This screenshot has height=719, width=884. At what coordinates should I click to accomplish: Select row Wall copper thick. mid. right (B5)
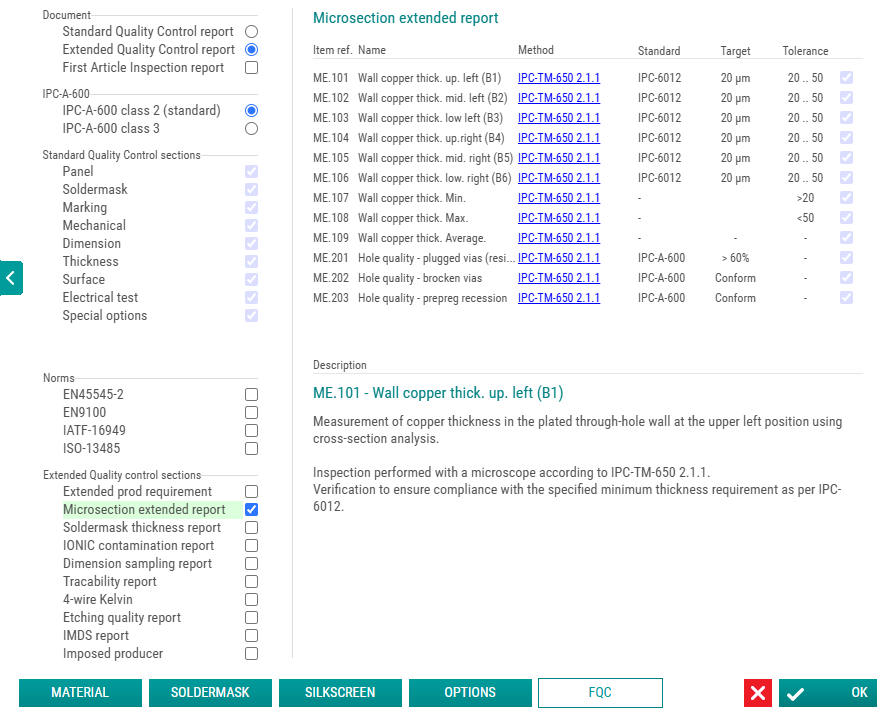coord(435,158)
